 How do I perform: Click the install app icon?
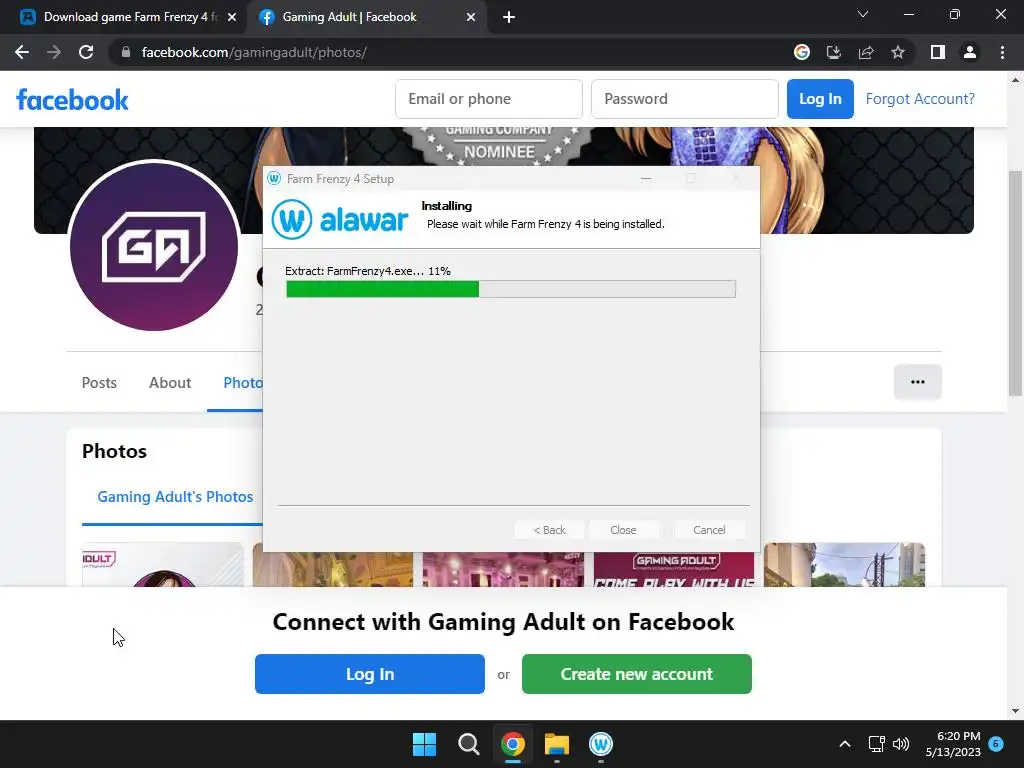pyautogui.click(x=833, y=52)
